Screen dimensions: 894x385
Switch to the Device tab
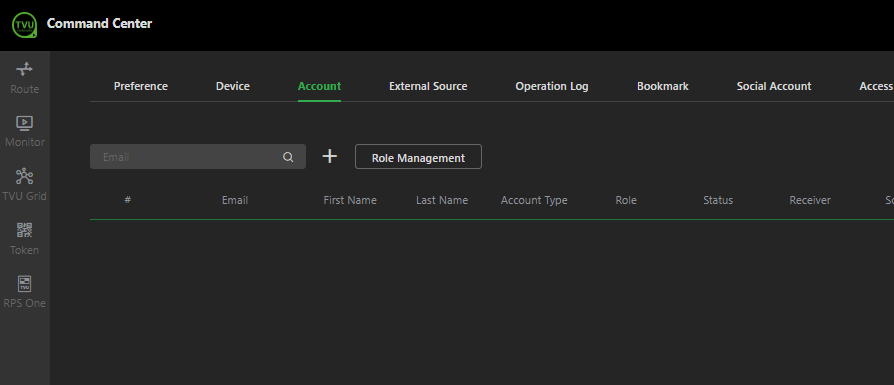point(233,86)
